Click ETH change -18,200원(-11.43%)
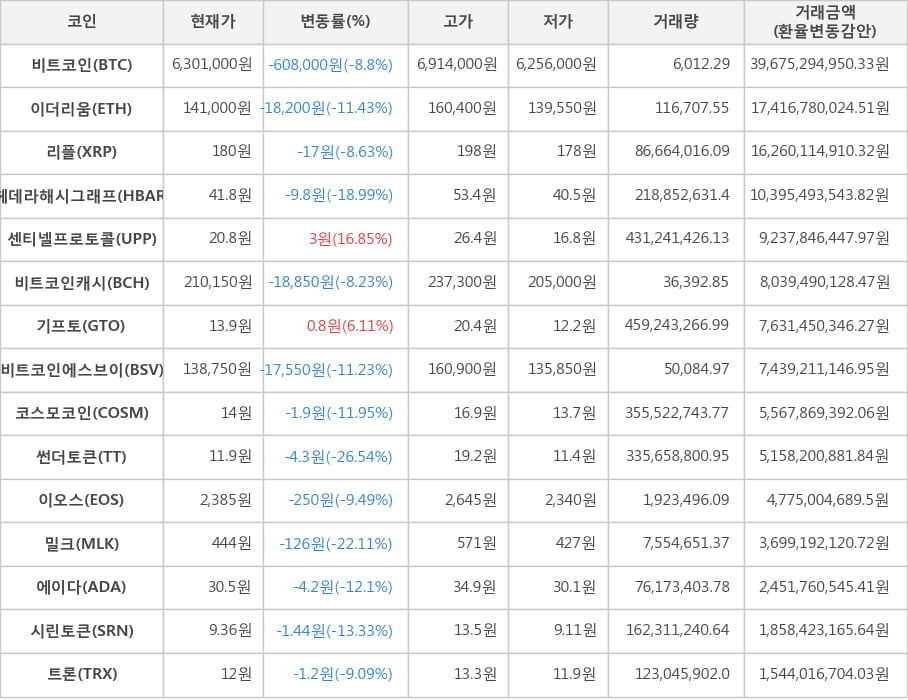This screenshot has height=700, width=908. point(326,108)
